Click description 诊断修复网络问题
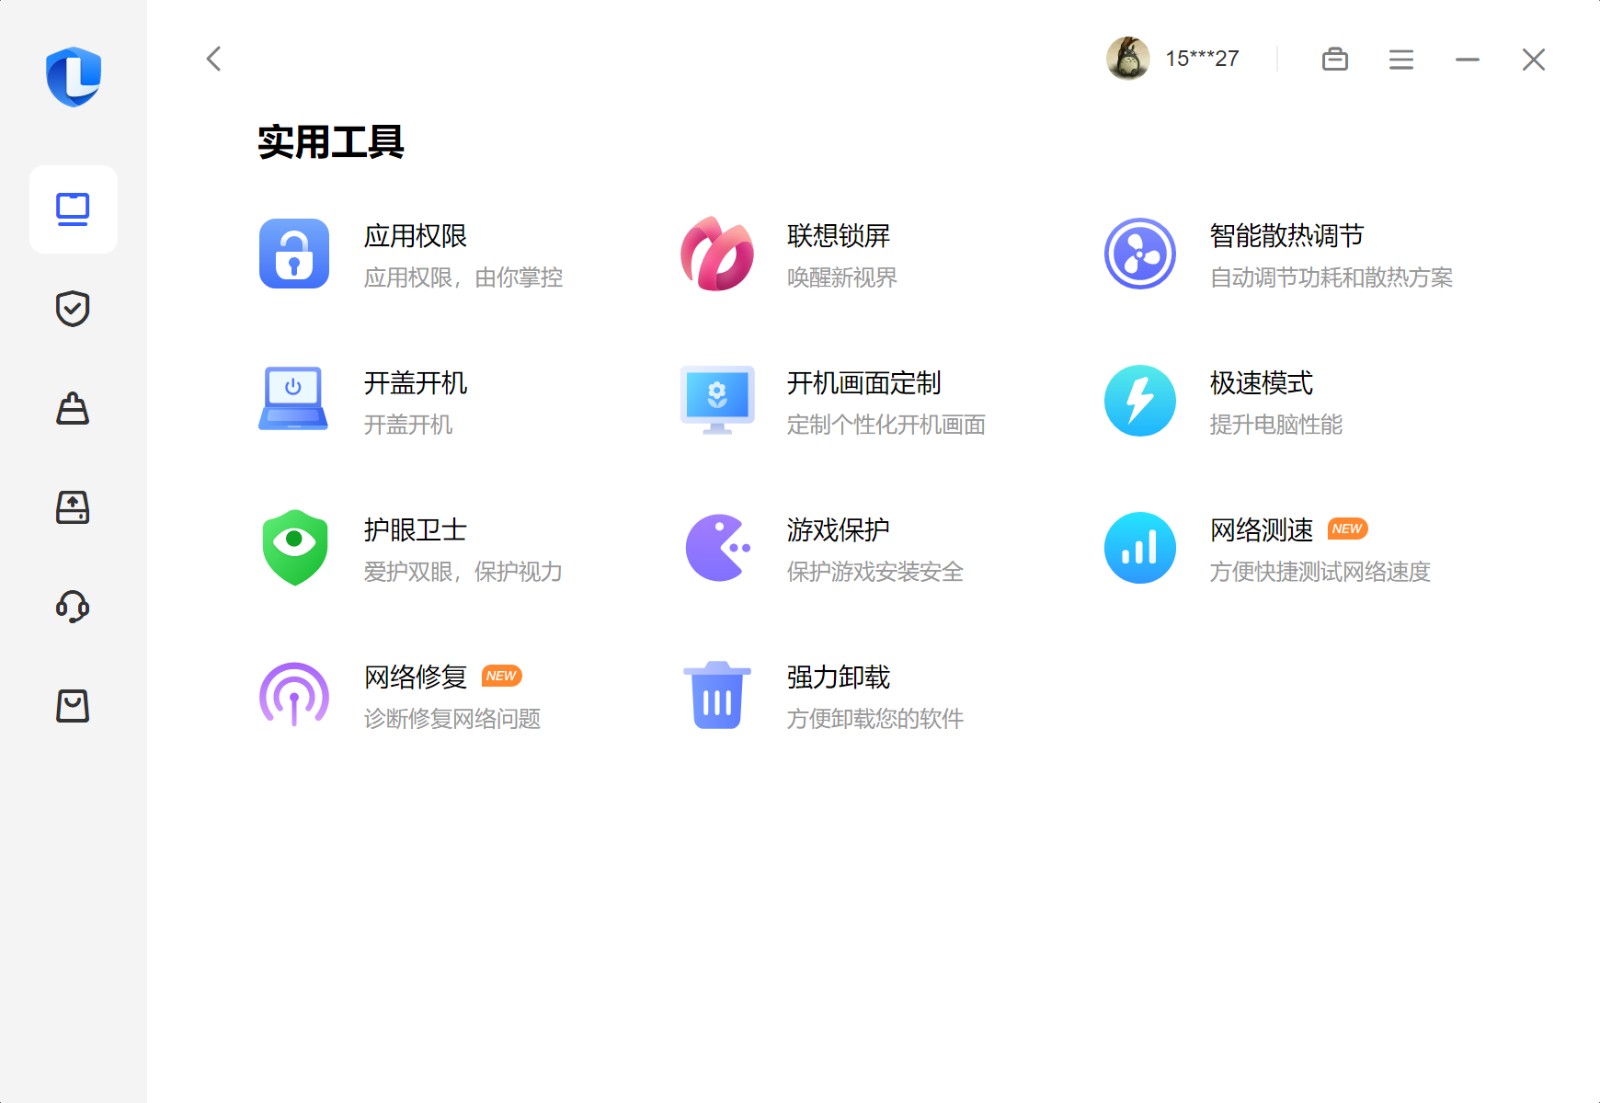The width and height of the screenshot is (1600, 1103). coord(452,719)
